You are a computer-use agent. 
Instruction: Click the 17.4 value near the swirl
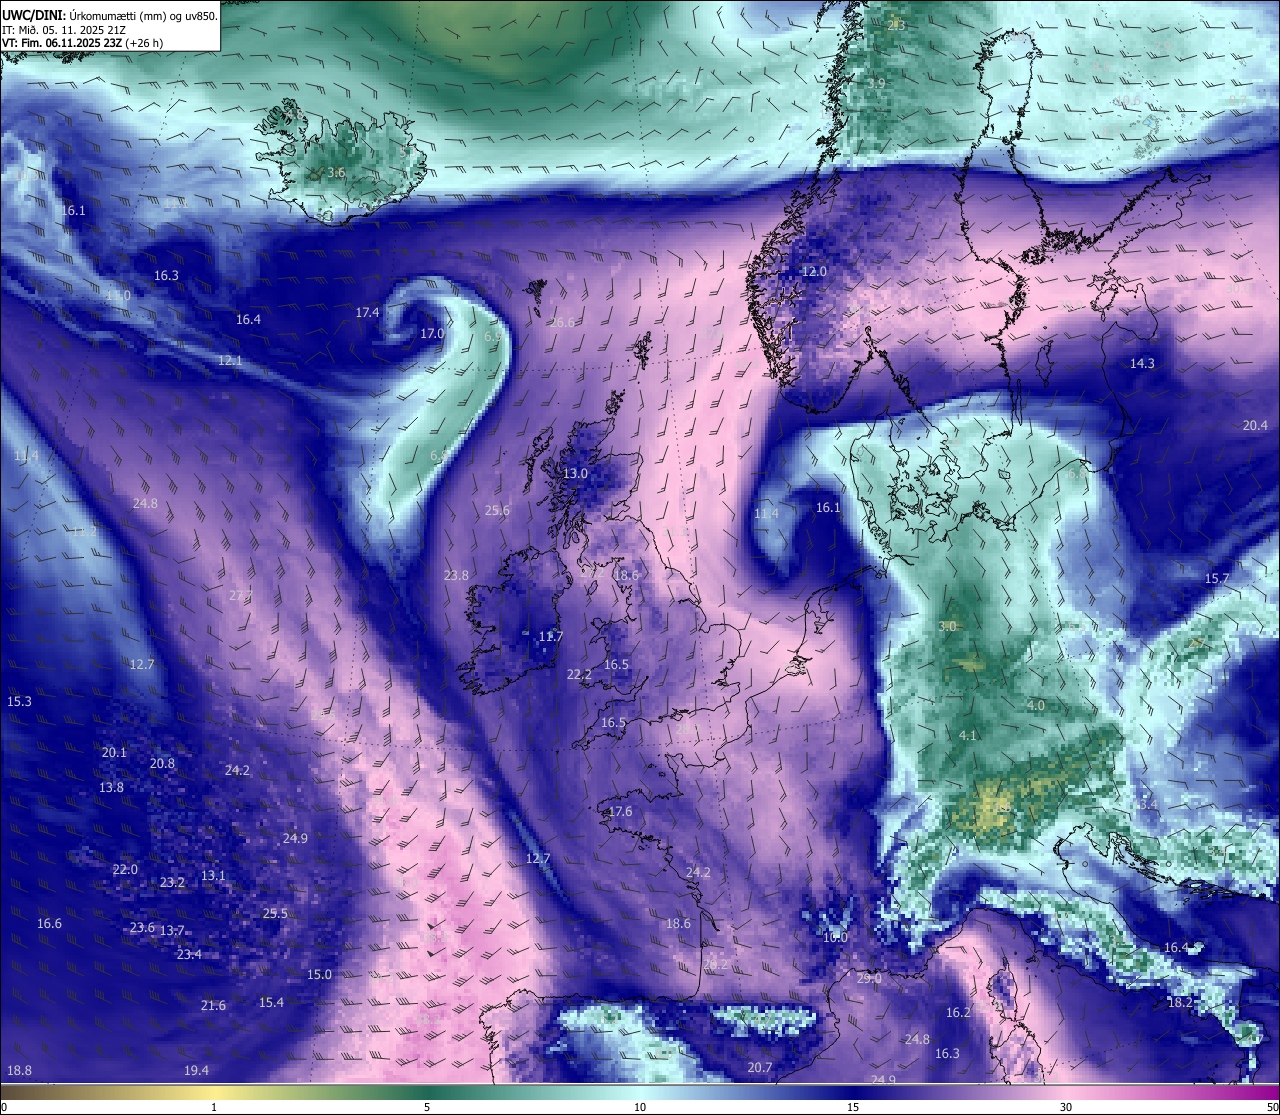coord(367,313)
